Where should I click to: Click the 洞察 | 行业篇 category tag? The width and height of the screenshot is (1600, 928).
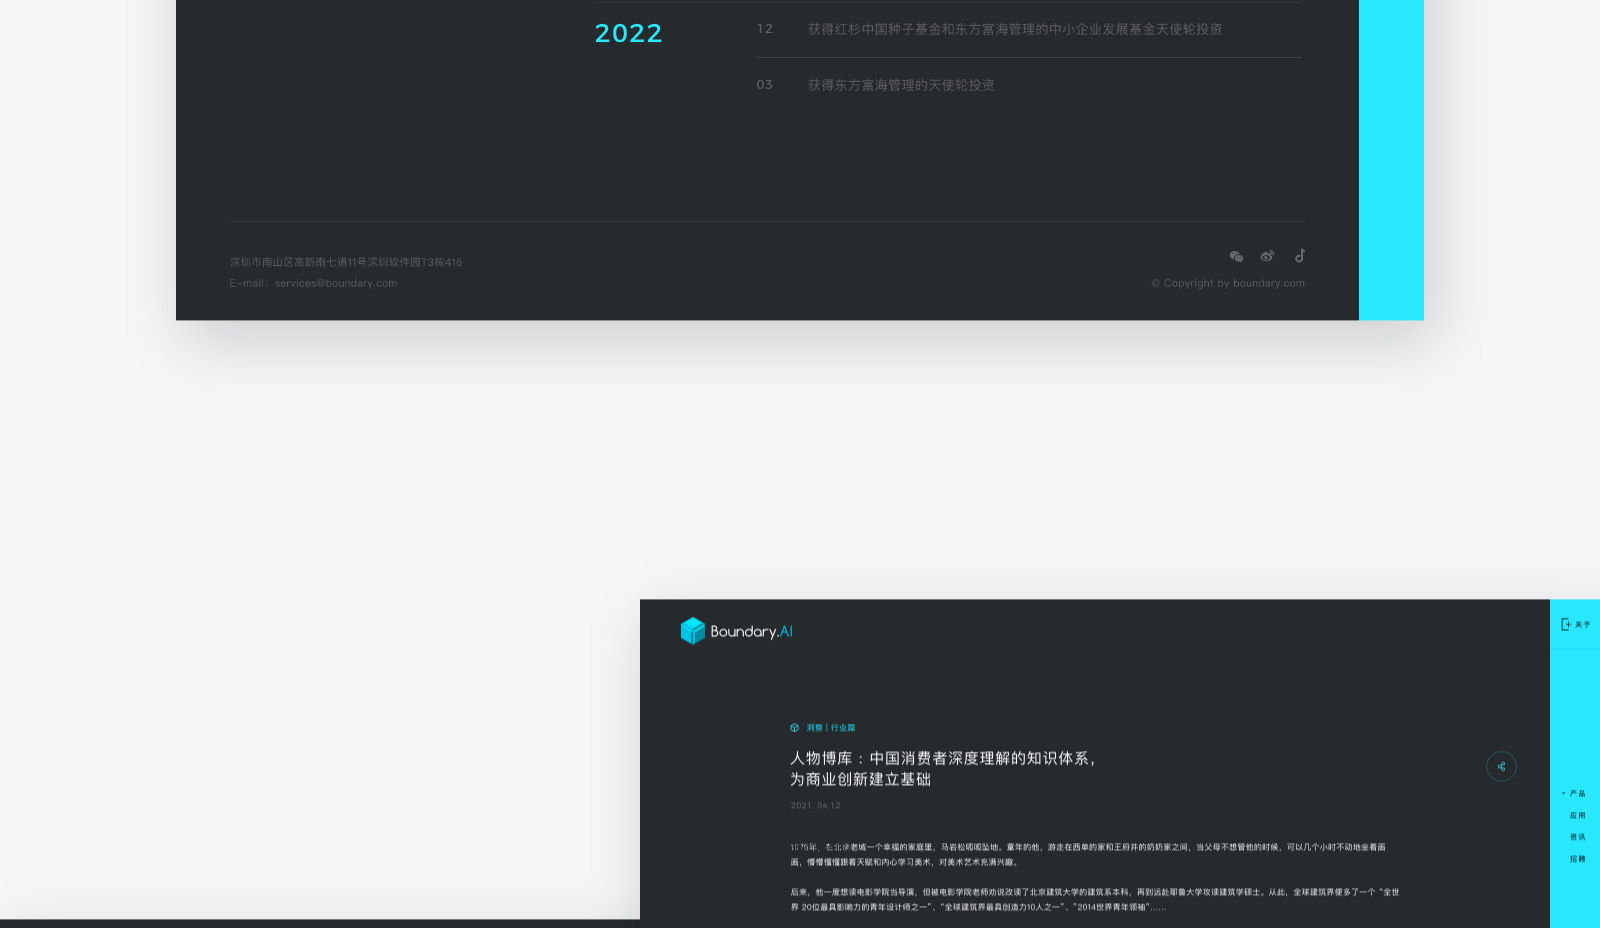point(831,728)
